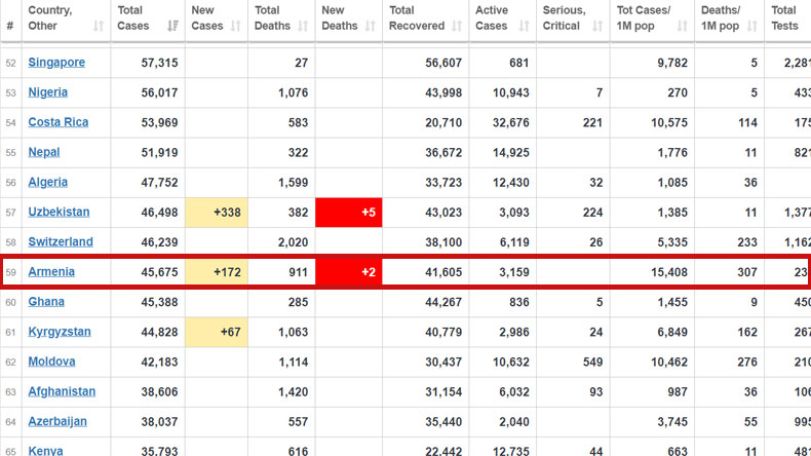Select Singapore active cases 681

pos(519,63)
